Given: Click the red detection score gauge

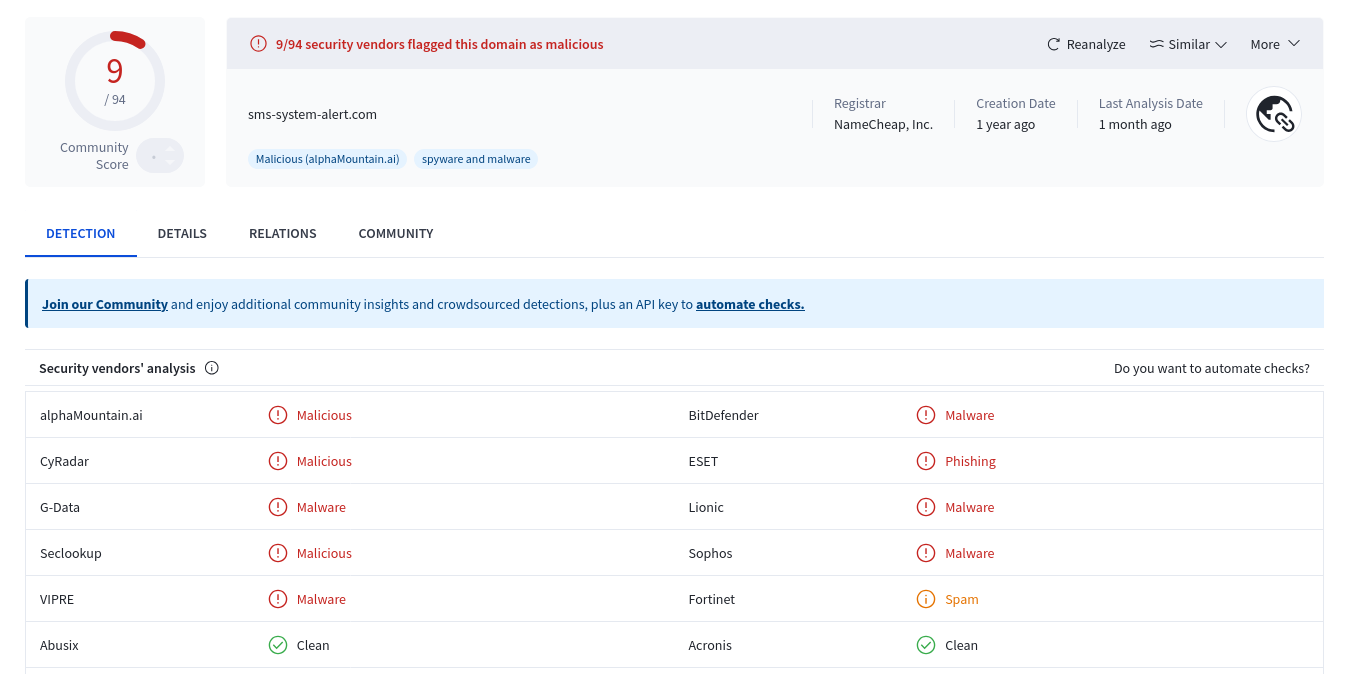Looking at the screenshot, I should click(114, 79).
